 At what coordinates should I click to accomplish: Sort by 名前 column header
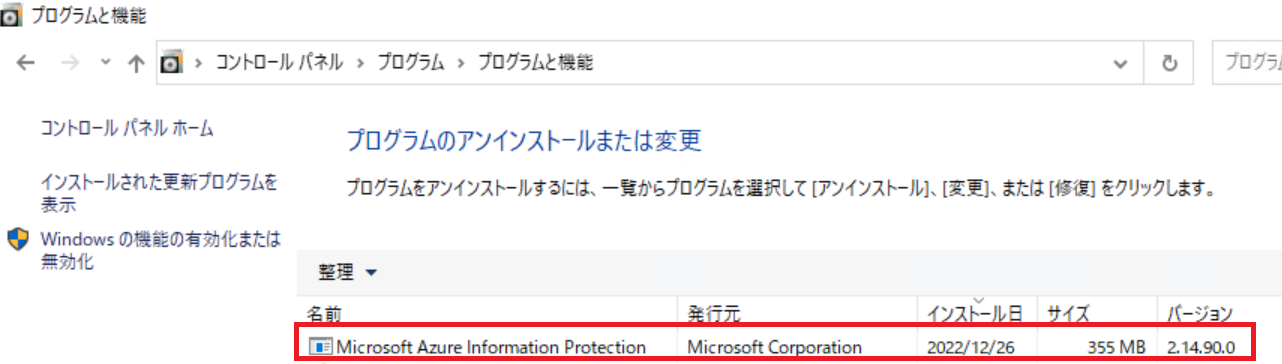coord(324,313)
